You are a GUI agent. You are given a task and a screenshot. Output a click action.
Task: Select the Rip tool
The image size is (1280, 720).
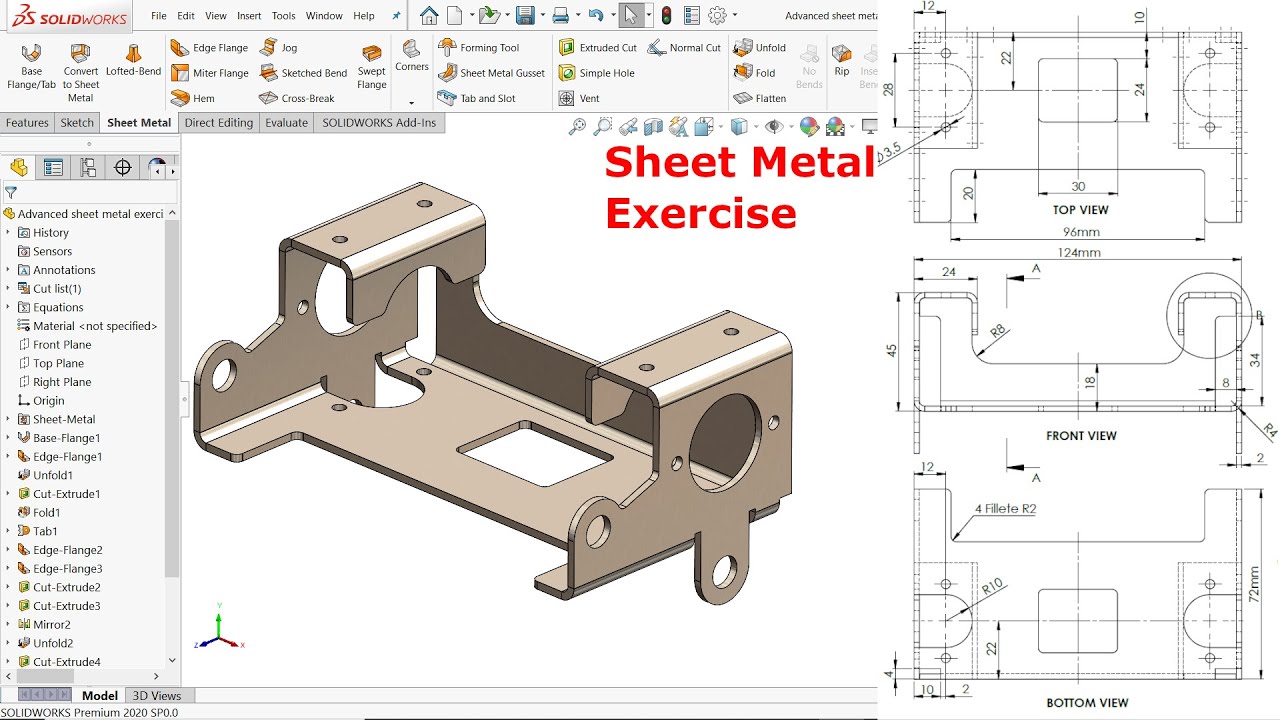coord(842,60)
